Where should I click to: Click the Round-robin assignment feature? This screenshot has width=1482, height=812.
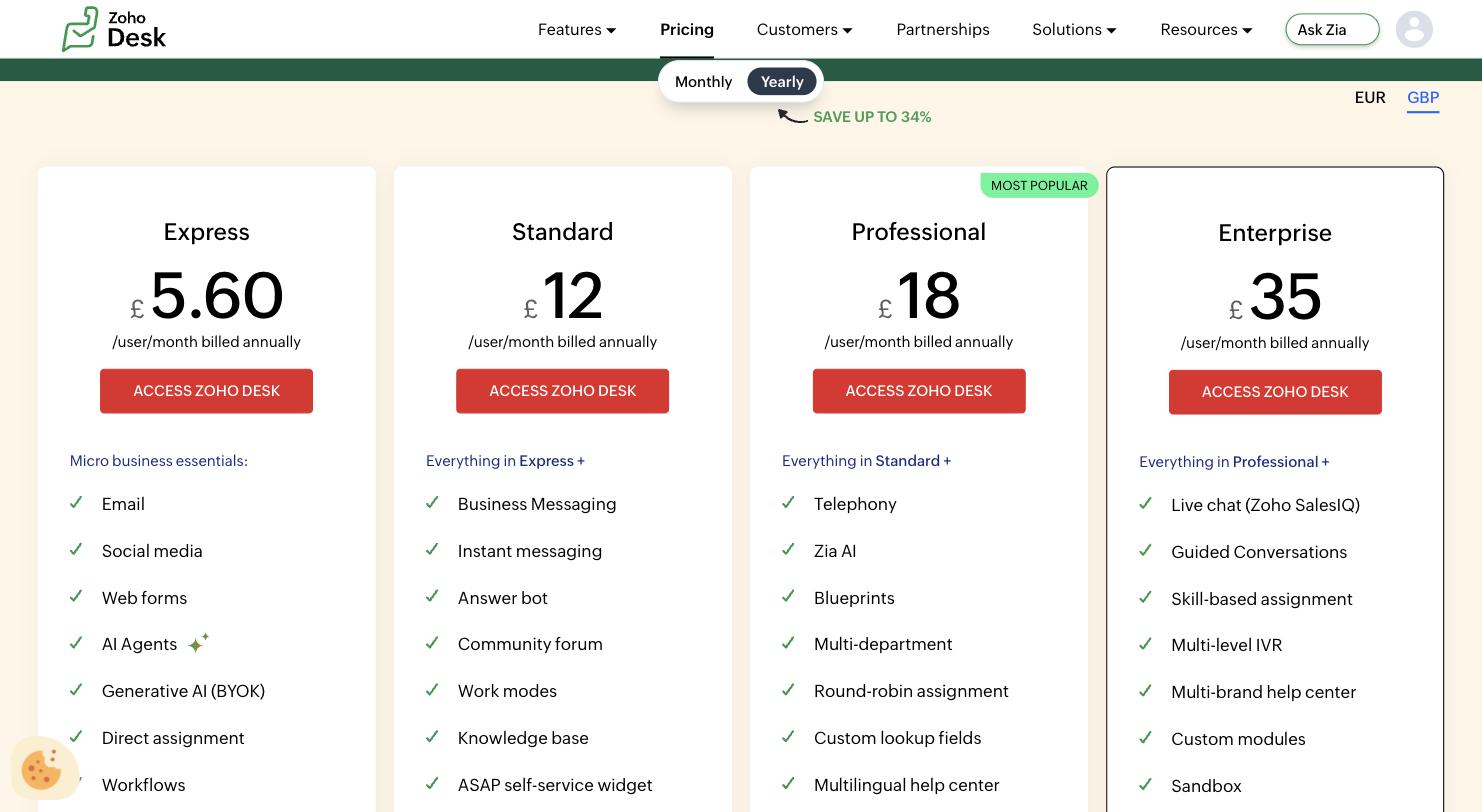coord(911,691)
